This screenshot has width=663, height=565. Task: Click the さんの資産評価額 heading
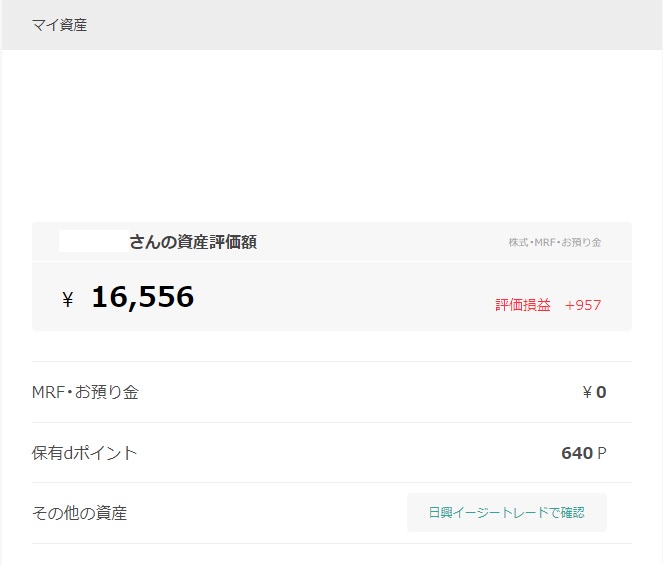(x=192, y=242)
